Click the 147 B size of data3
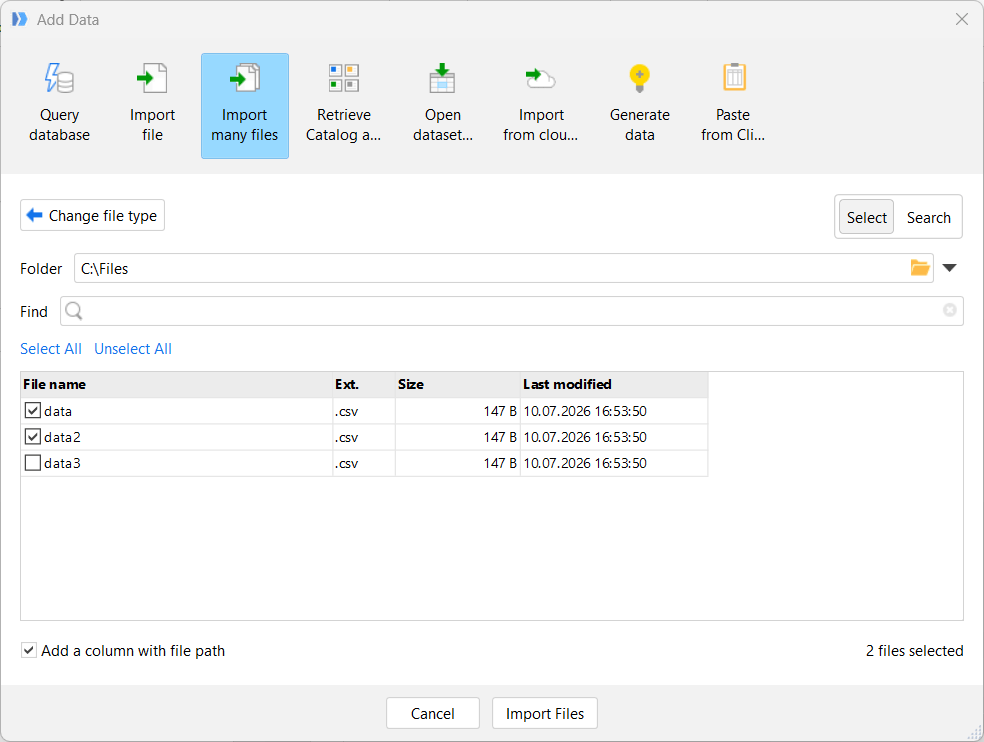This screenshot has width=984, height=742. [500, 463]
